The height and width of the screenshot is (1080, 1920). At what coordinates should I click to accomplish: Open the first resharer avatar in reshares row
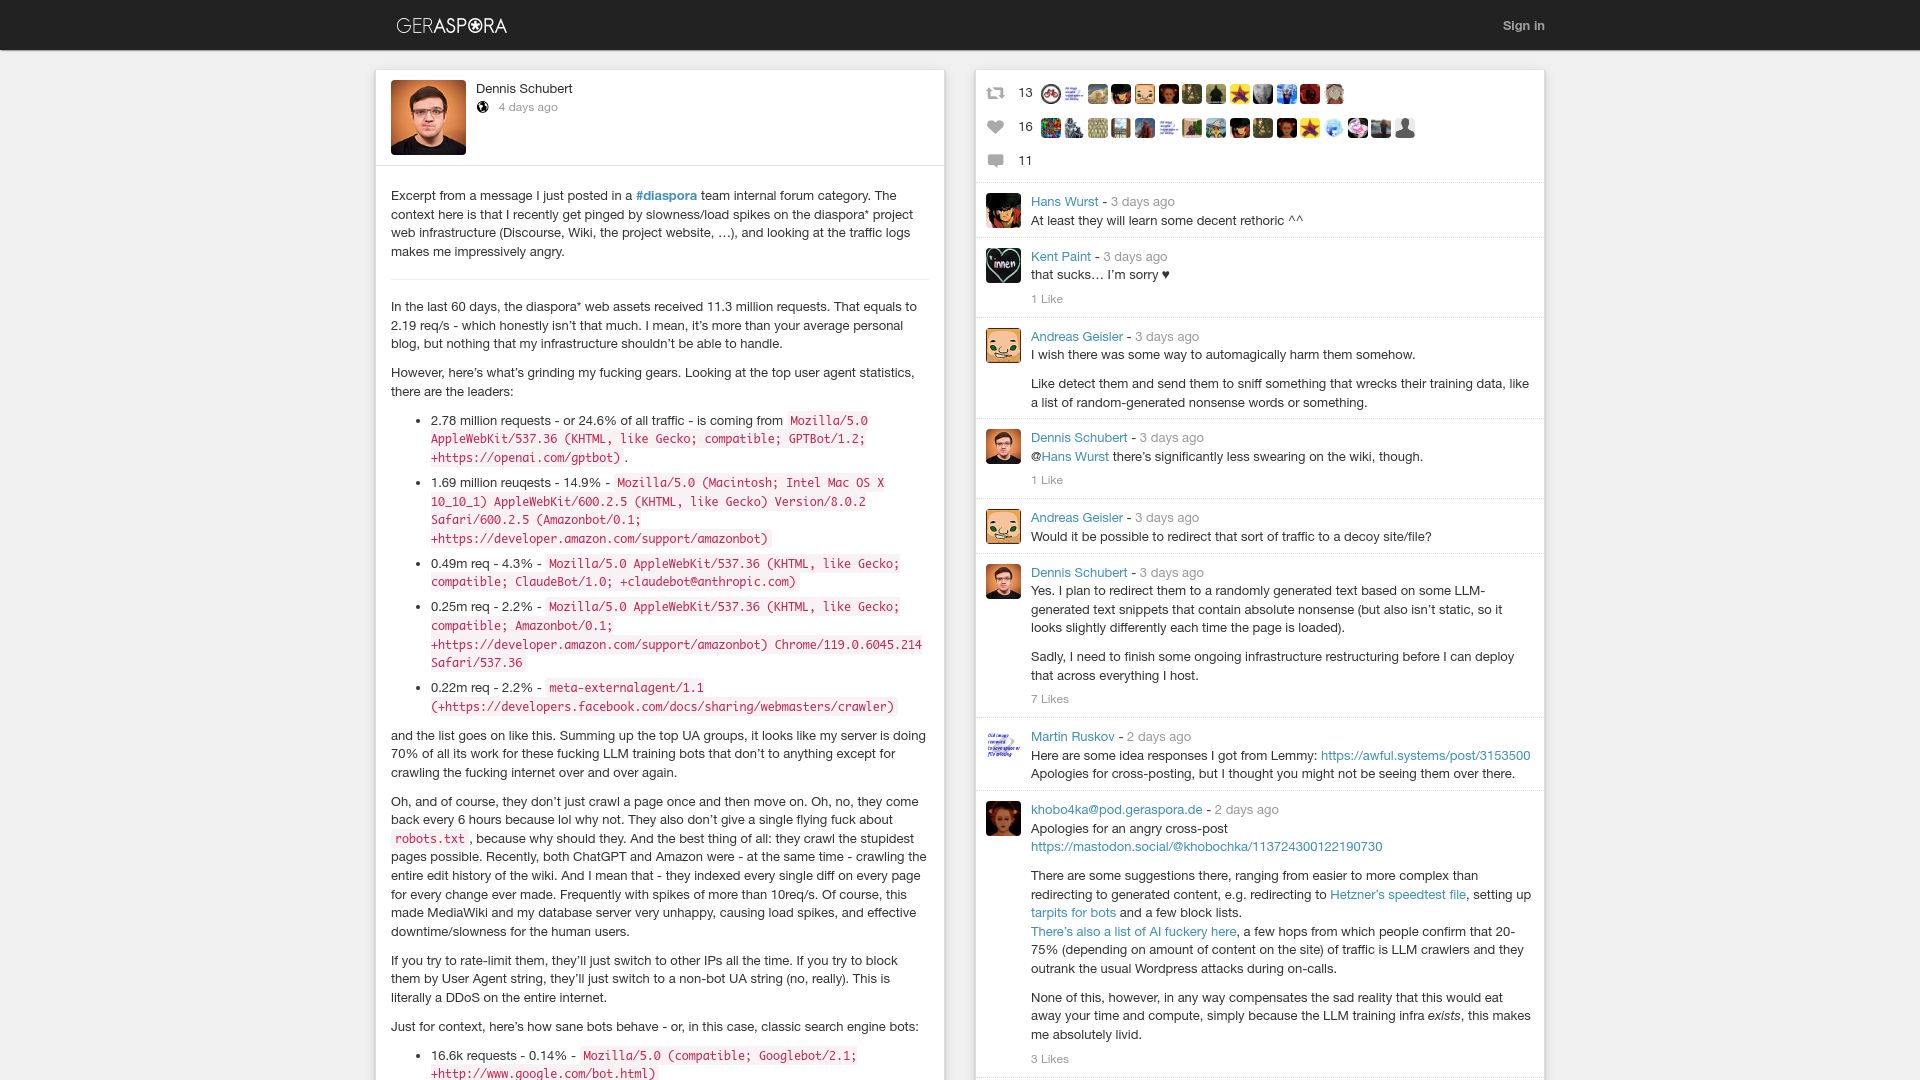coord(1050,94)
